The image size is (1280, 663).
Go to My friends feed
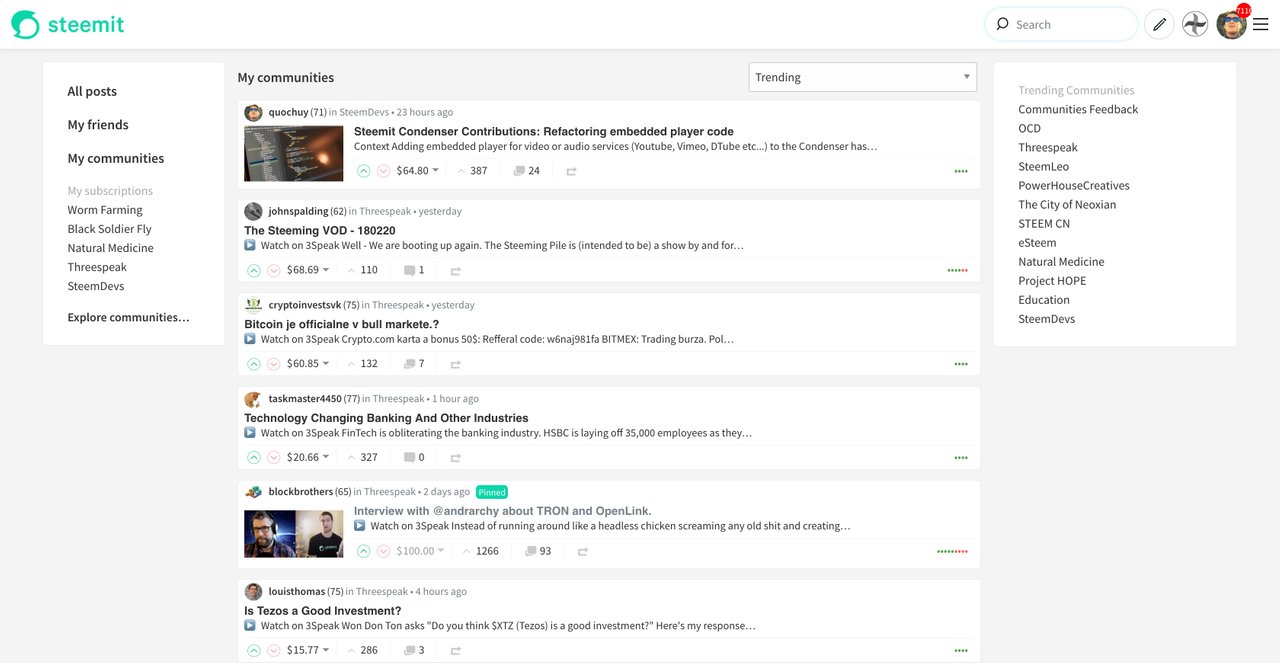(98, 125)
